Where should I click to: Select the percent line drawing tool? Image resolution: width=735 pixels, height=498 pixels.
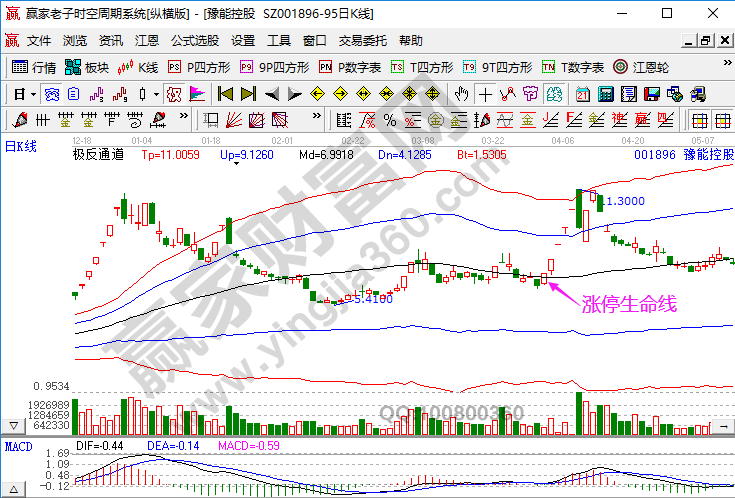pyautogui.click(x=390, y=121)
